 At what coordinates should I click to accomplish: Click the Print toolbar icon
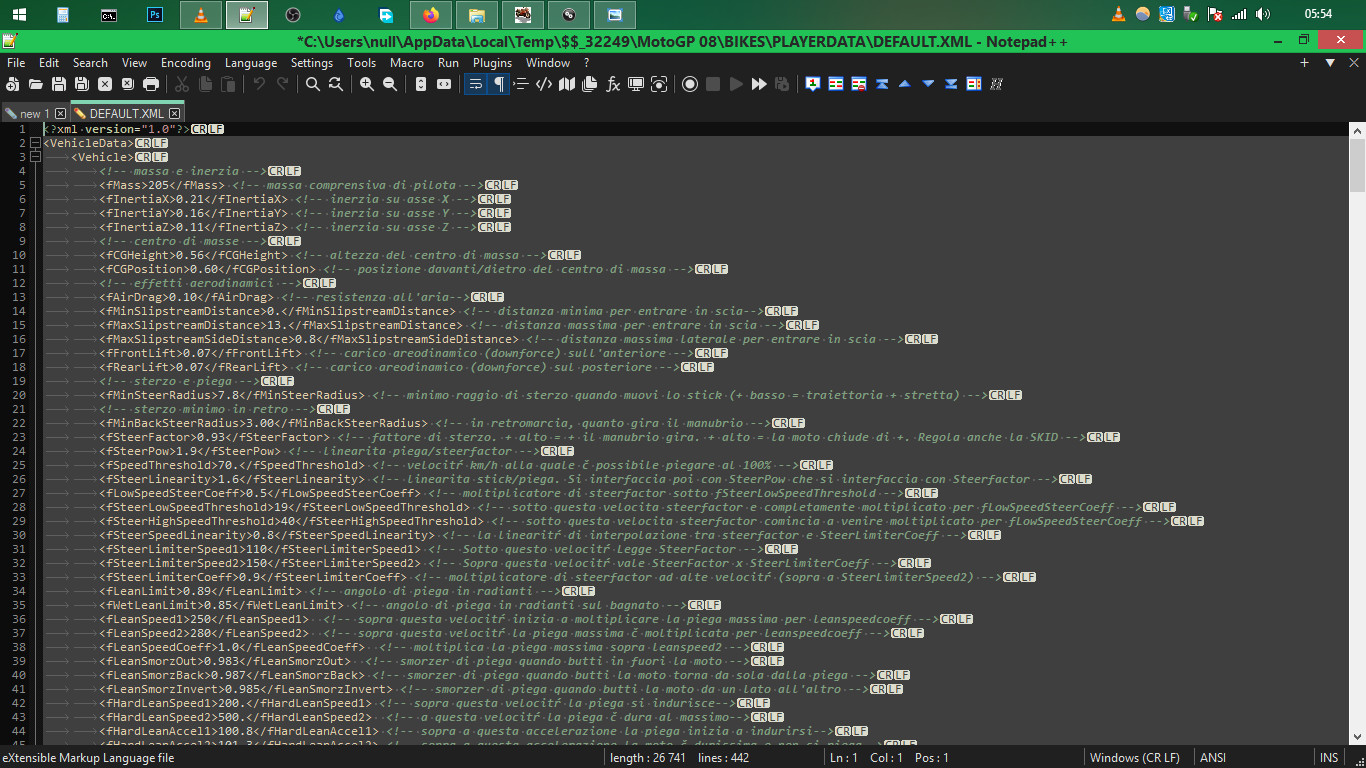[x=150, y=84]
